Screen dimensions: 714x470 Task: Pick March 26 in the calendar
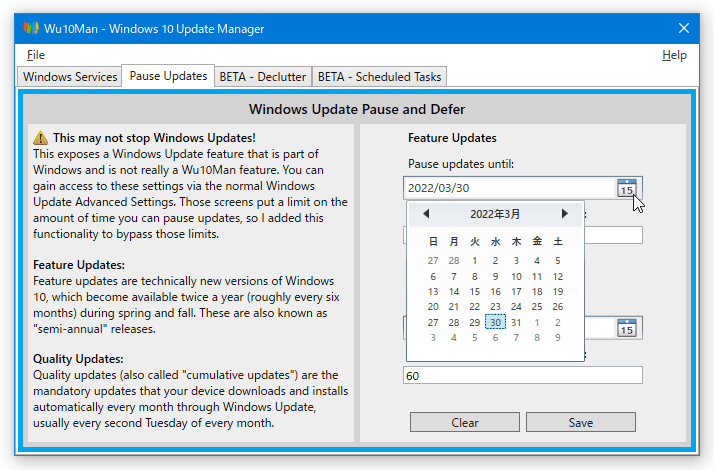[558, 307]
